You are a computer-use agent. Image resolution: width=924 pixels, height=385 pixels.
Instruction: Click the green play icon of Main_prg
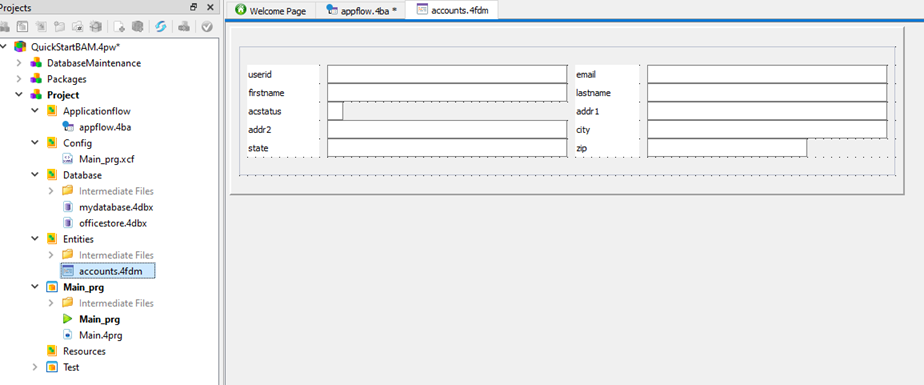click(x=68, y=319)
